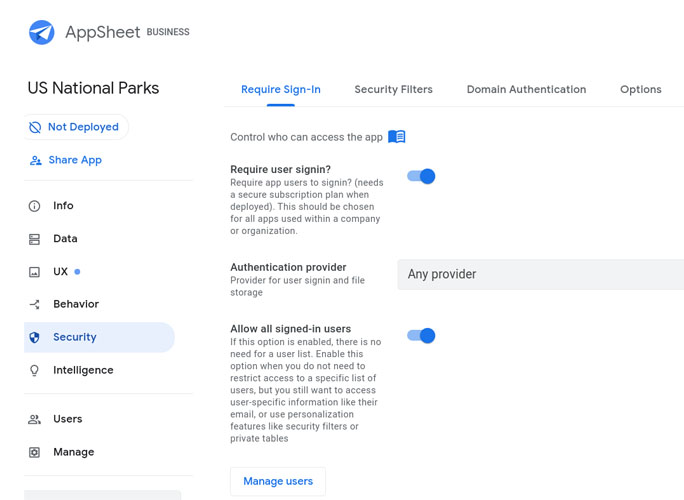Viewport: 684px width, 500px height.
Task: Click the Manage gear icon
Action: point(34,452)
